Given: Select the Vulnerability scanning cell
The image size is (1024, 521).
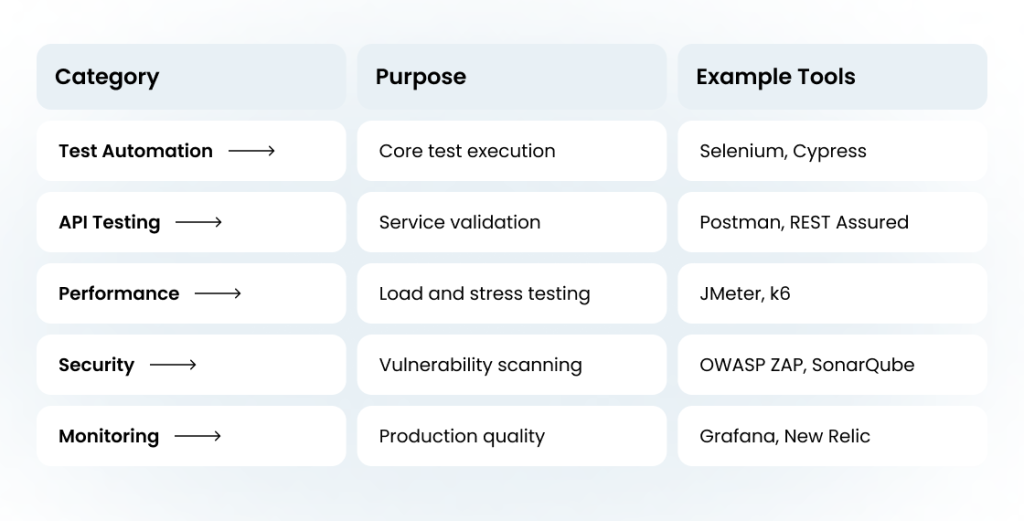Looking at the screenshot, I should [x=511, y=365].
